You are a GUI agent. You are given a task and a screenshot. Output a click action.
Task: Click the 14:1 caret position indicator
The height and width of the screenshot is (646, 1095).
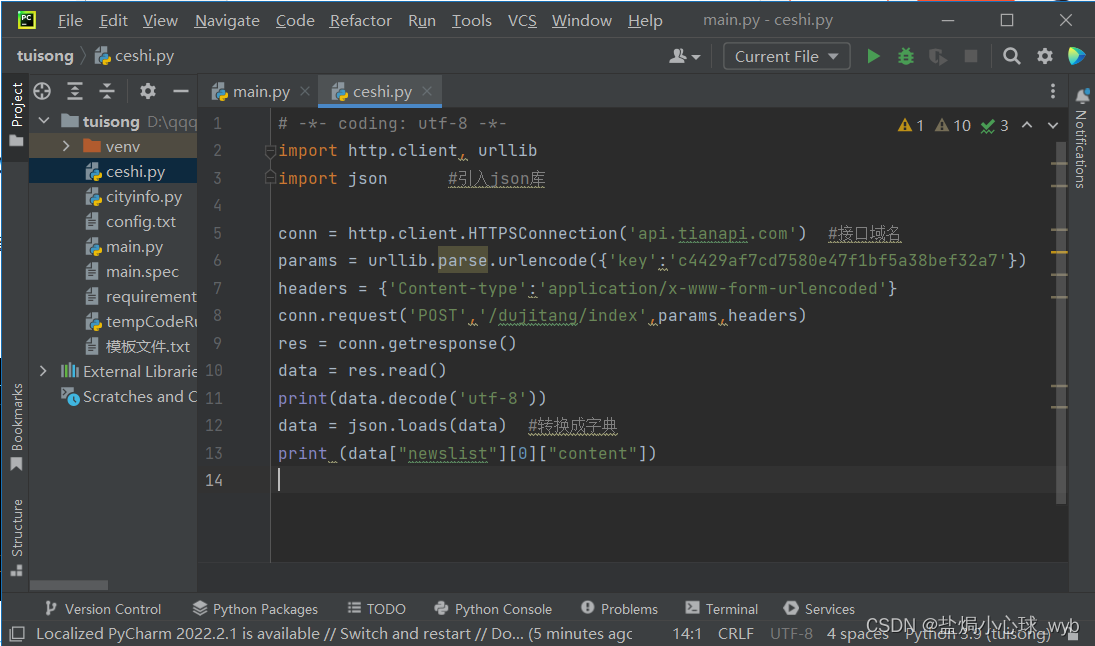[687, 633]
